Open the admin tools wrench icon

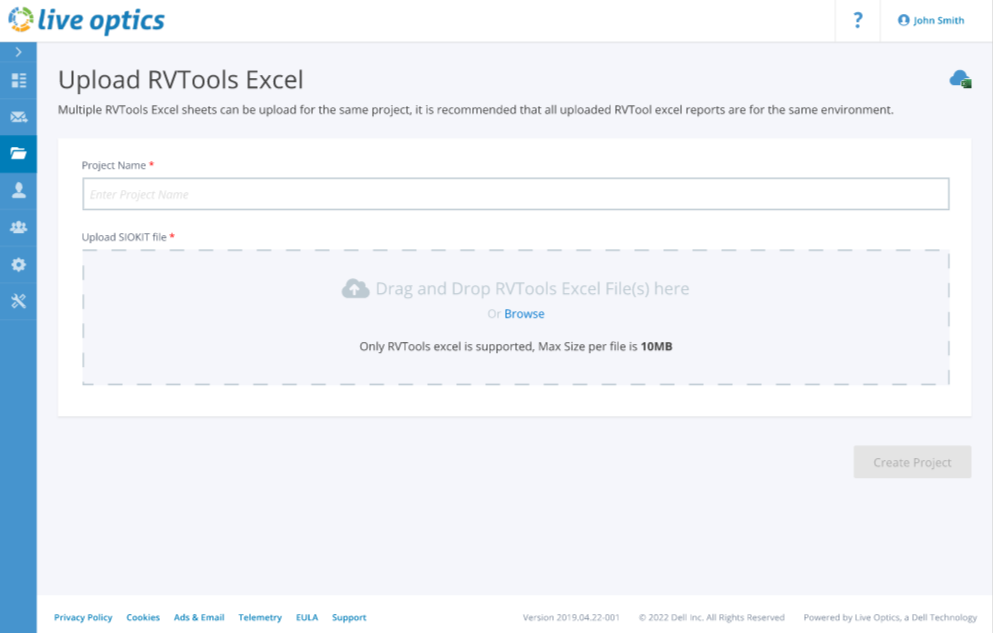click(18, 300)
